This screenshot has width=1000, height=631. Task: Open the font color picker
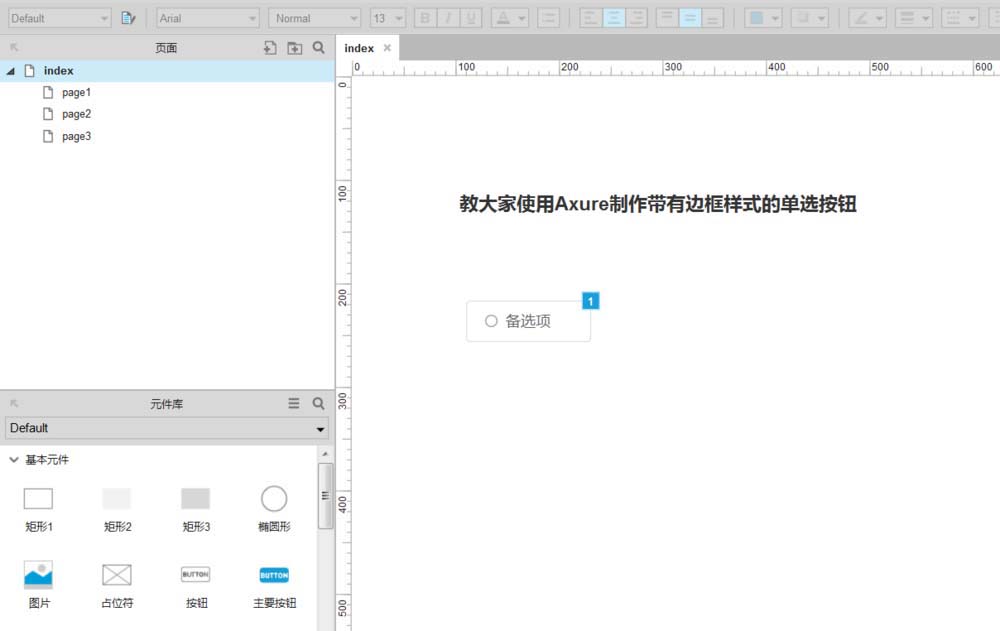coord(509,19)
